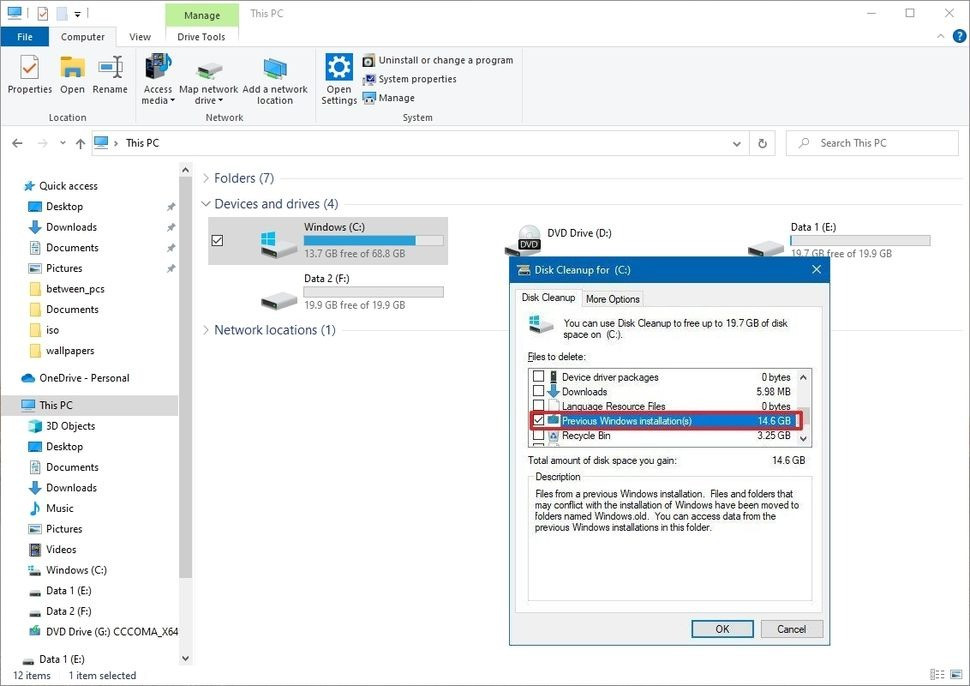
Task: Click OK in Disk Cleanup dialog
Action: [x=722, y=628]
